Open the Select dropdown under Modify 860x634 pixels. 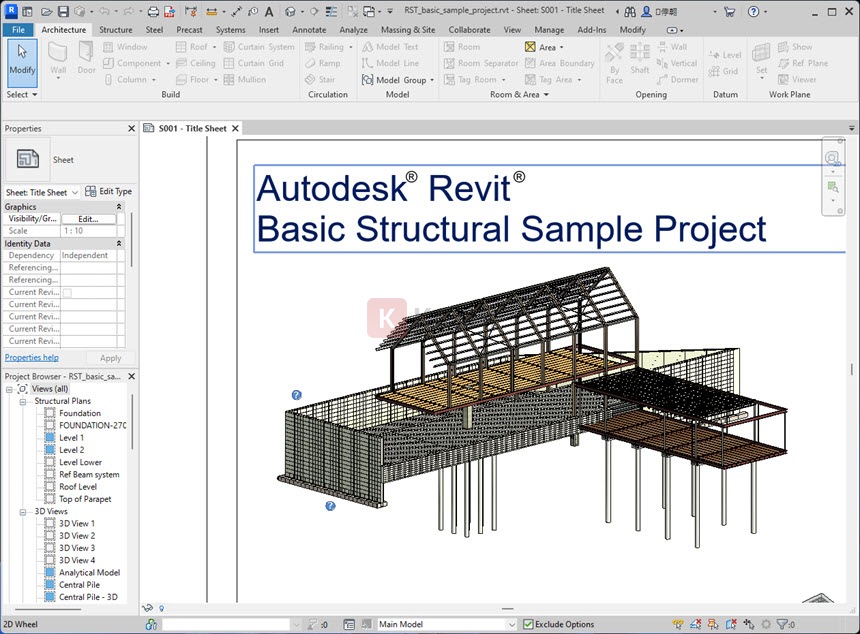20,95
